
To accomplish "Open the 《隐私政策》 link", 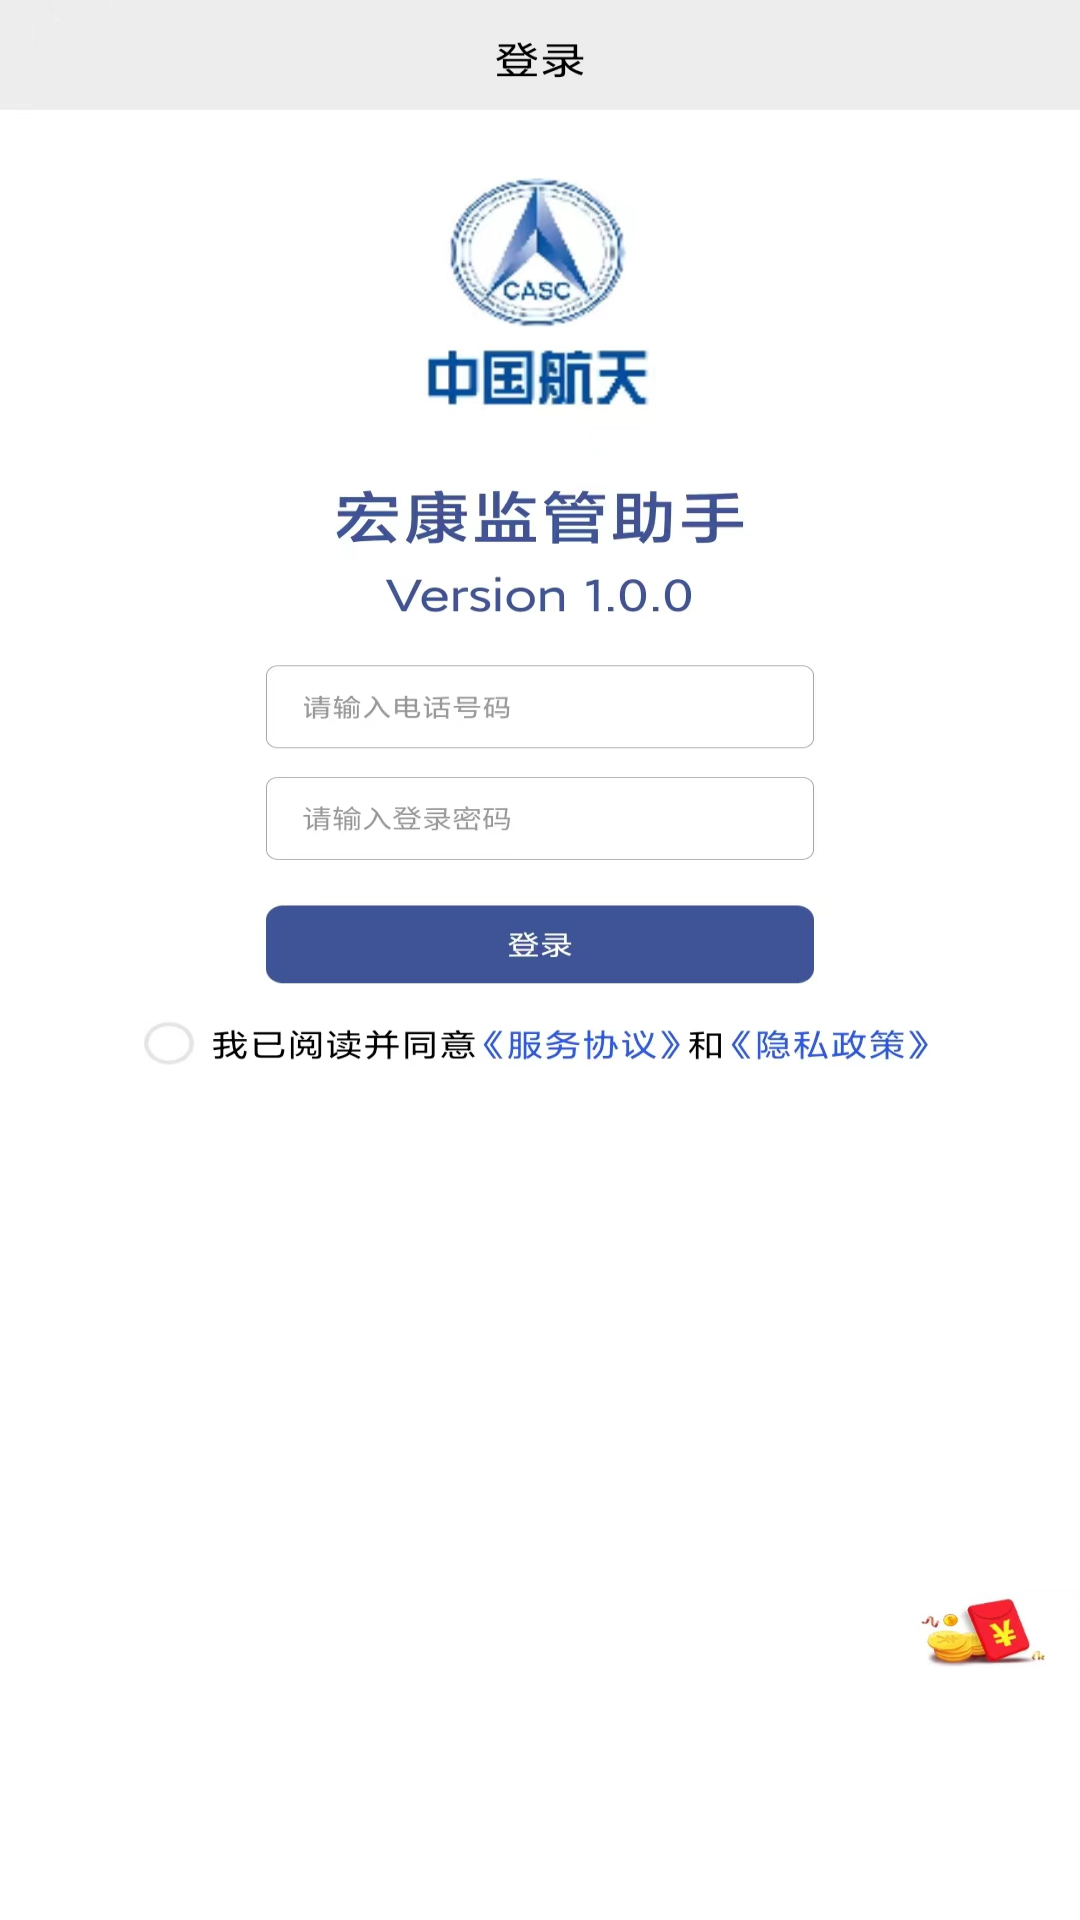I will (x=830, y=1045).
